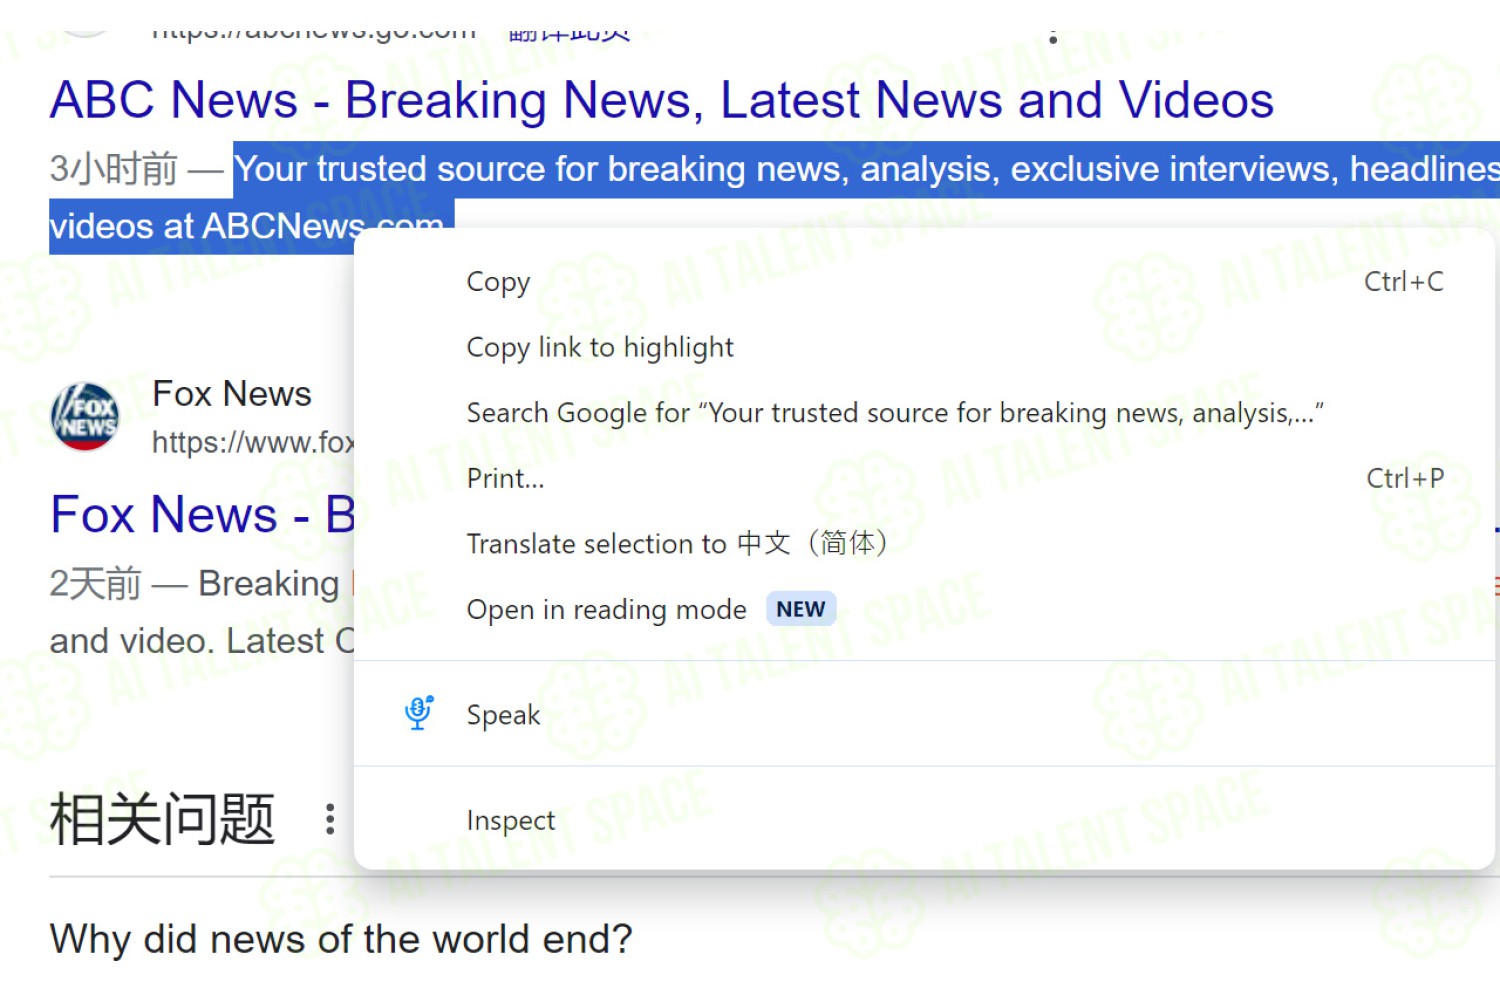This screenshot has width=1500, height=1000.
Task: Open in reading mode entry
Action: [x=924, y=609]
